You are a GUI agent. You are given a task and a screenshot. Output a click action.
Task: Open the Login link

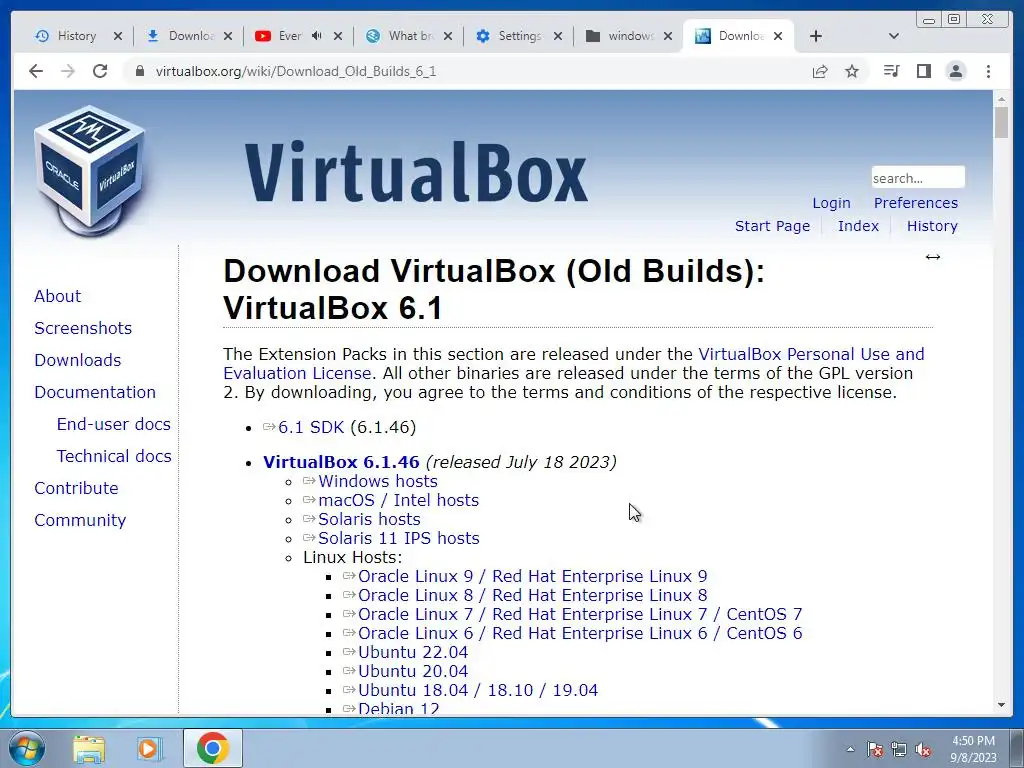tap(831, 203)
